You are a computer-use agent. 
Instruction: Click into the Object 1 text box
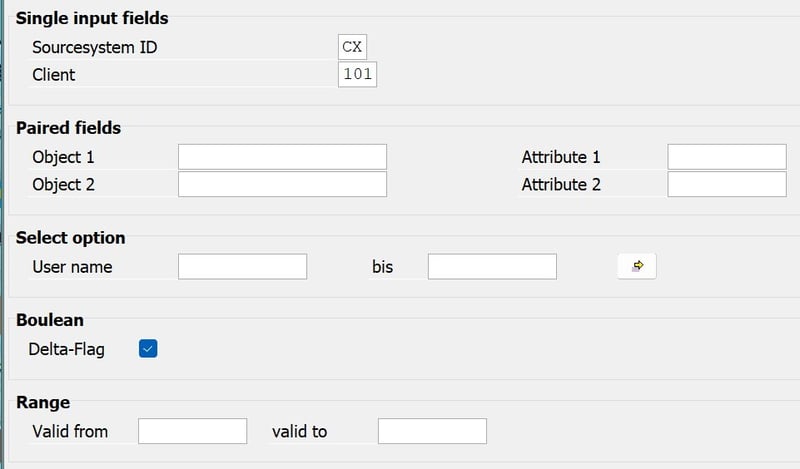click(x=282, y=157)
